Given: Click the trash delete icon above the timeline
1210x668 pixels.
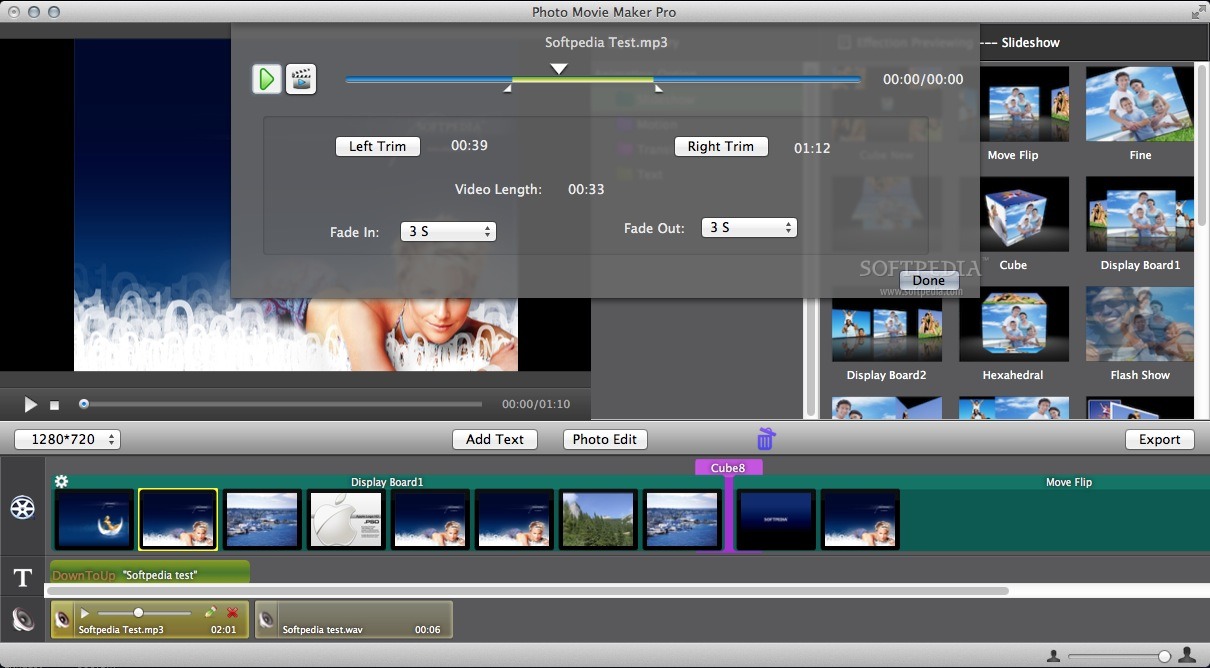Looking at the screenshot, I should click(x=765, y=439).
